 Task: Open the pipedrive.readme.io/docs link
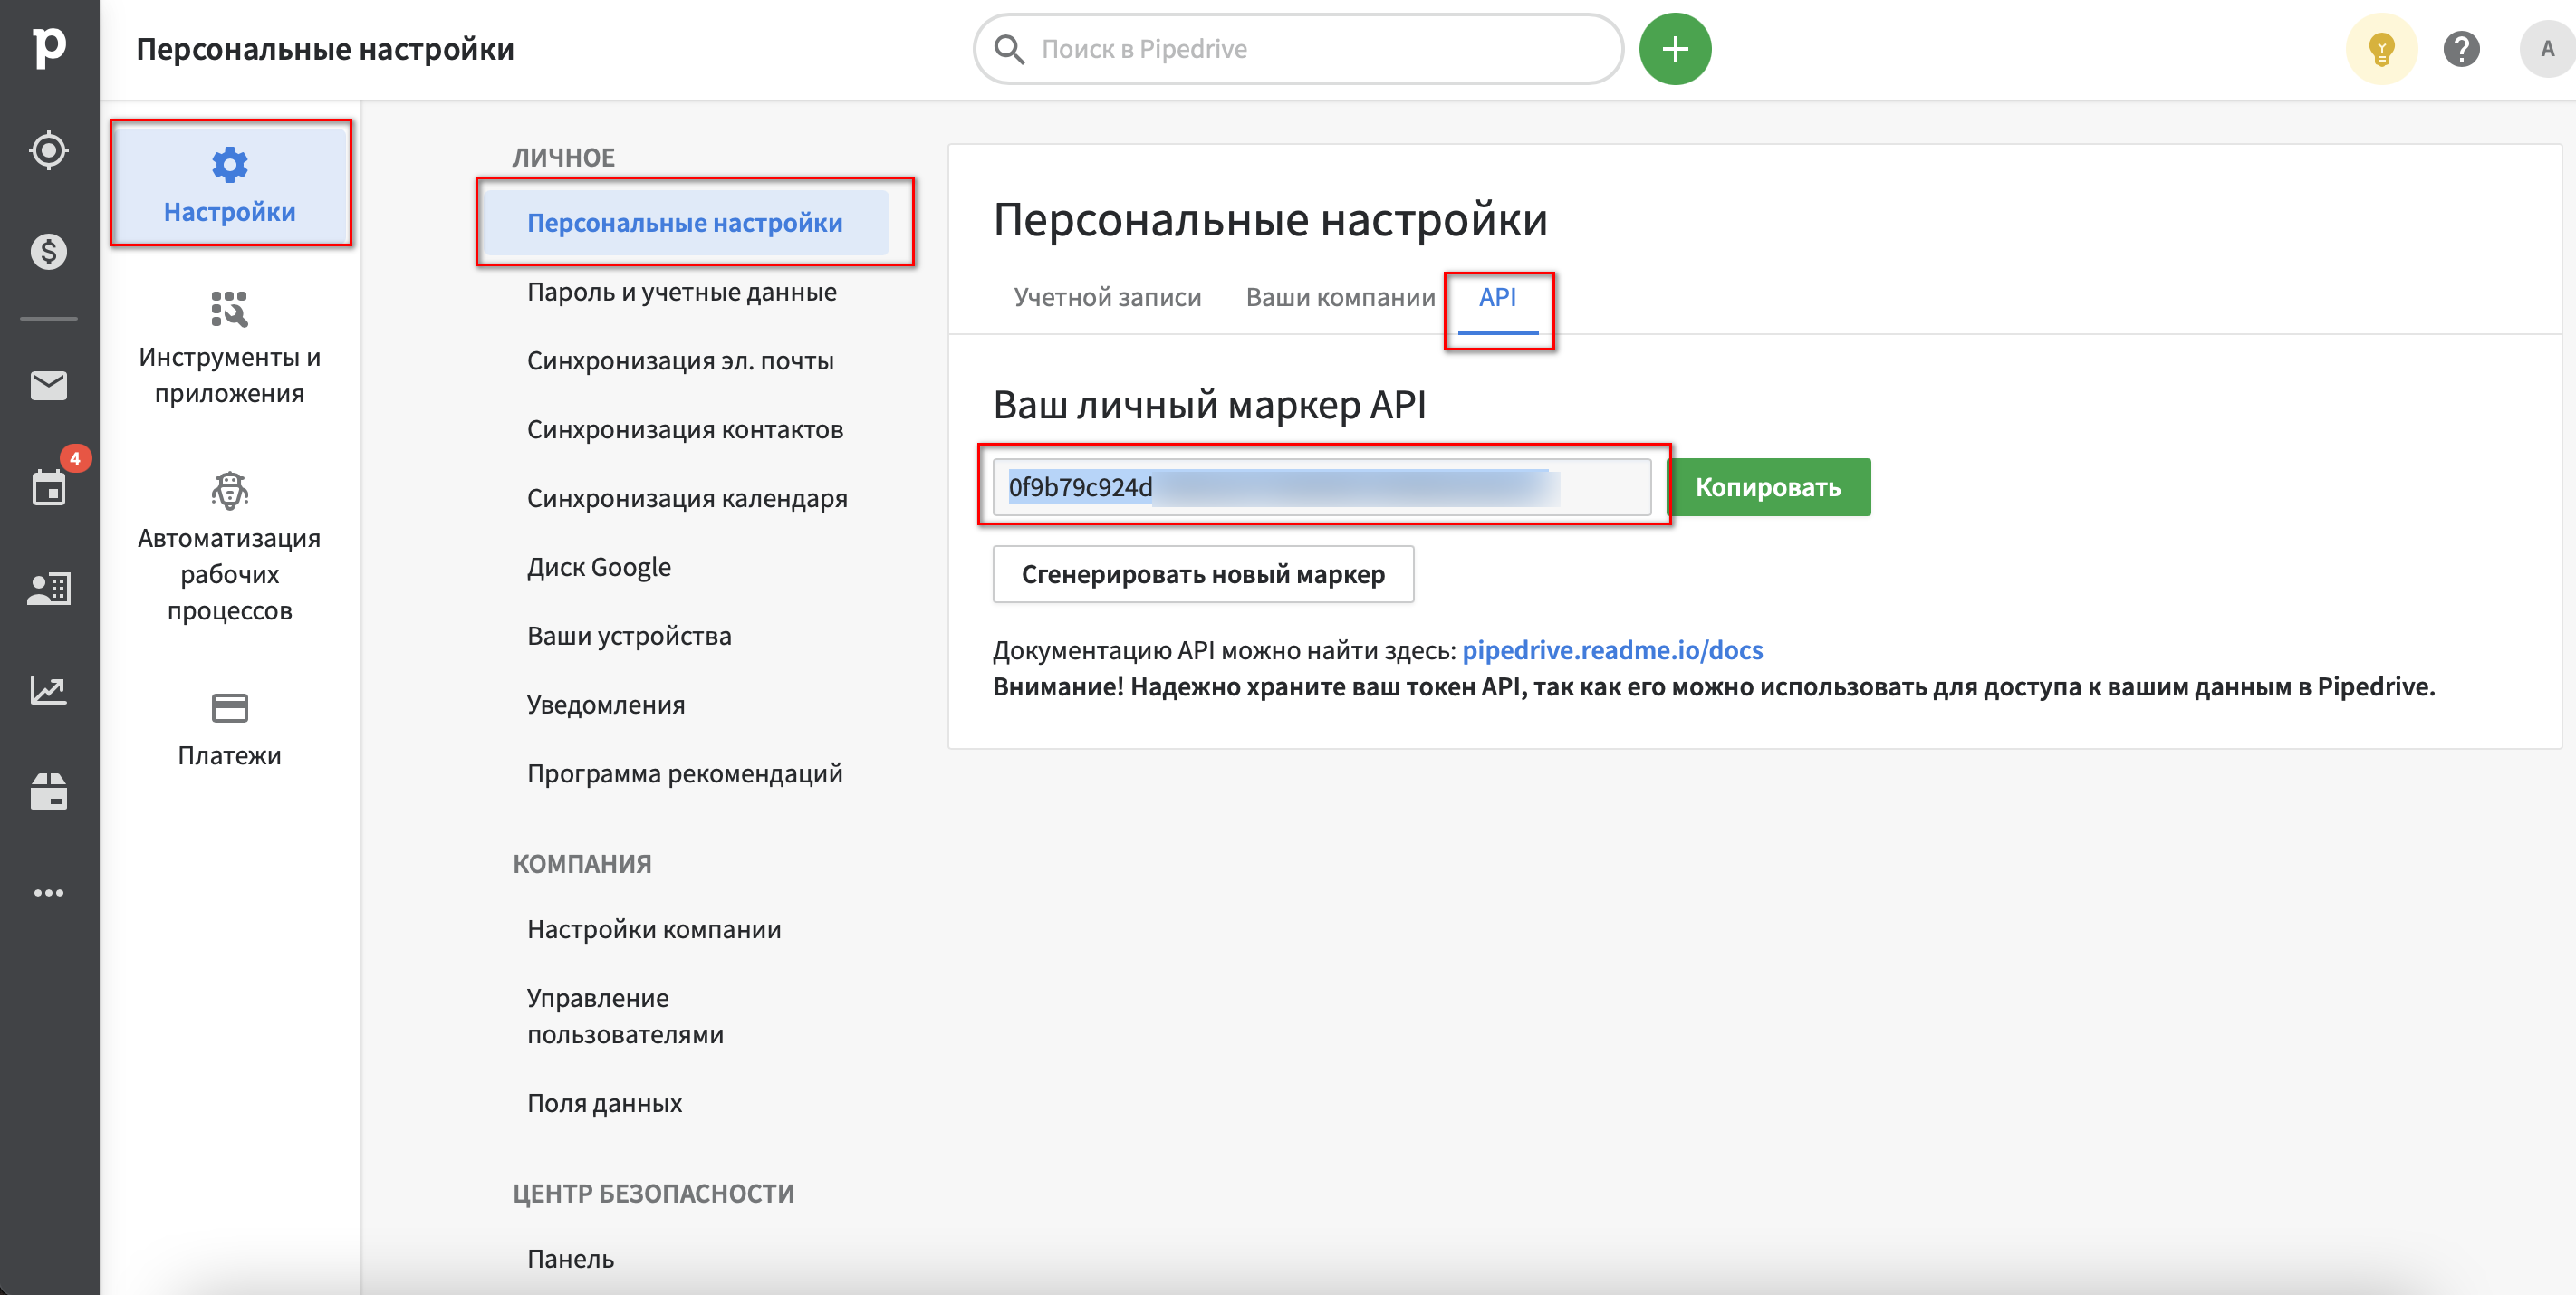[1612, 651]
